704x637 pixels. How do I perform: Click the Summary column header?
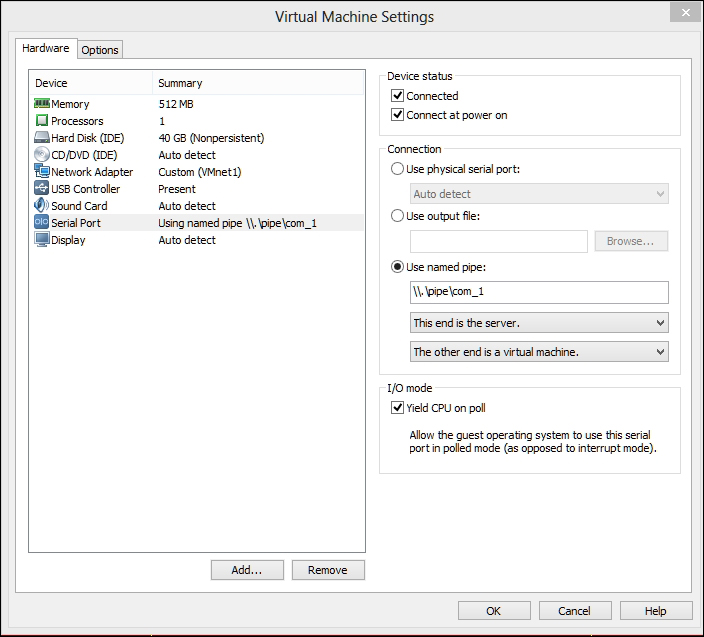(258, 83)
